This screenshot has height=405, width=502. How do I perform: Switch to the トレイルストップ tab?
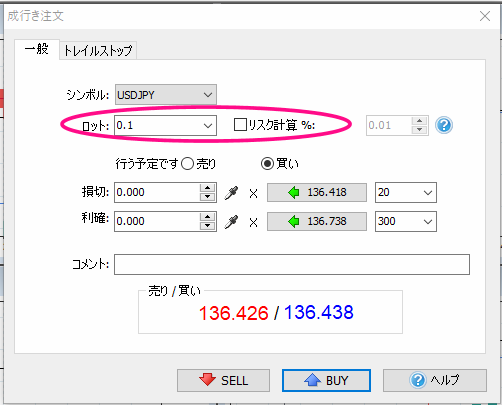[x=98, y=50]
